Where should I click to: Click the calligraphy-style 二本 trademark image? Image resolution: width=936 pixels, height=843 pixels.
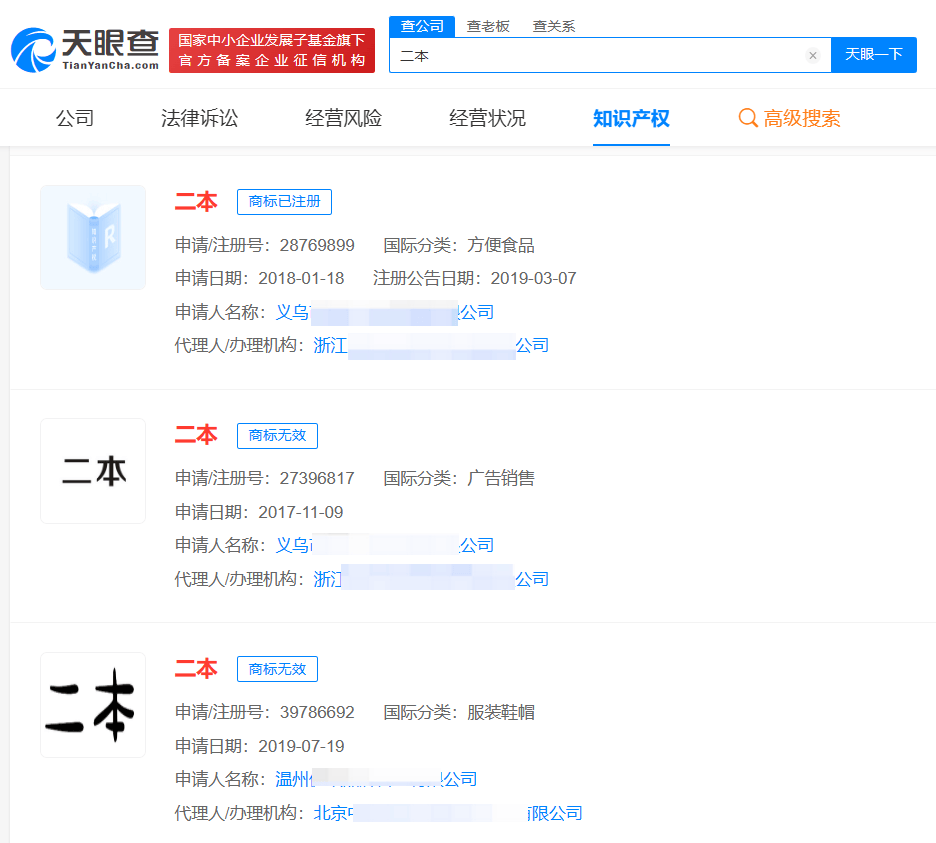(93, 705)
